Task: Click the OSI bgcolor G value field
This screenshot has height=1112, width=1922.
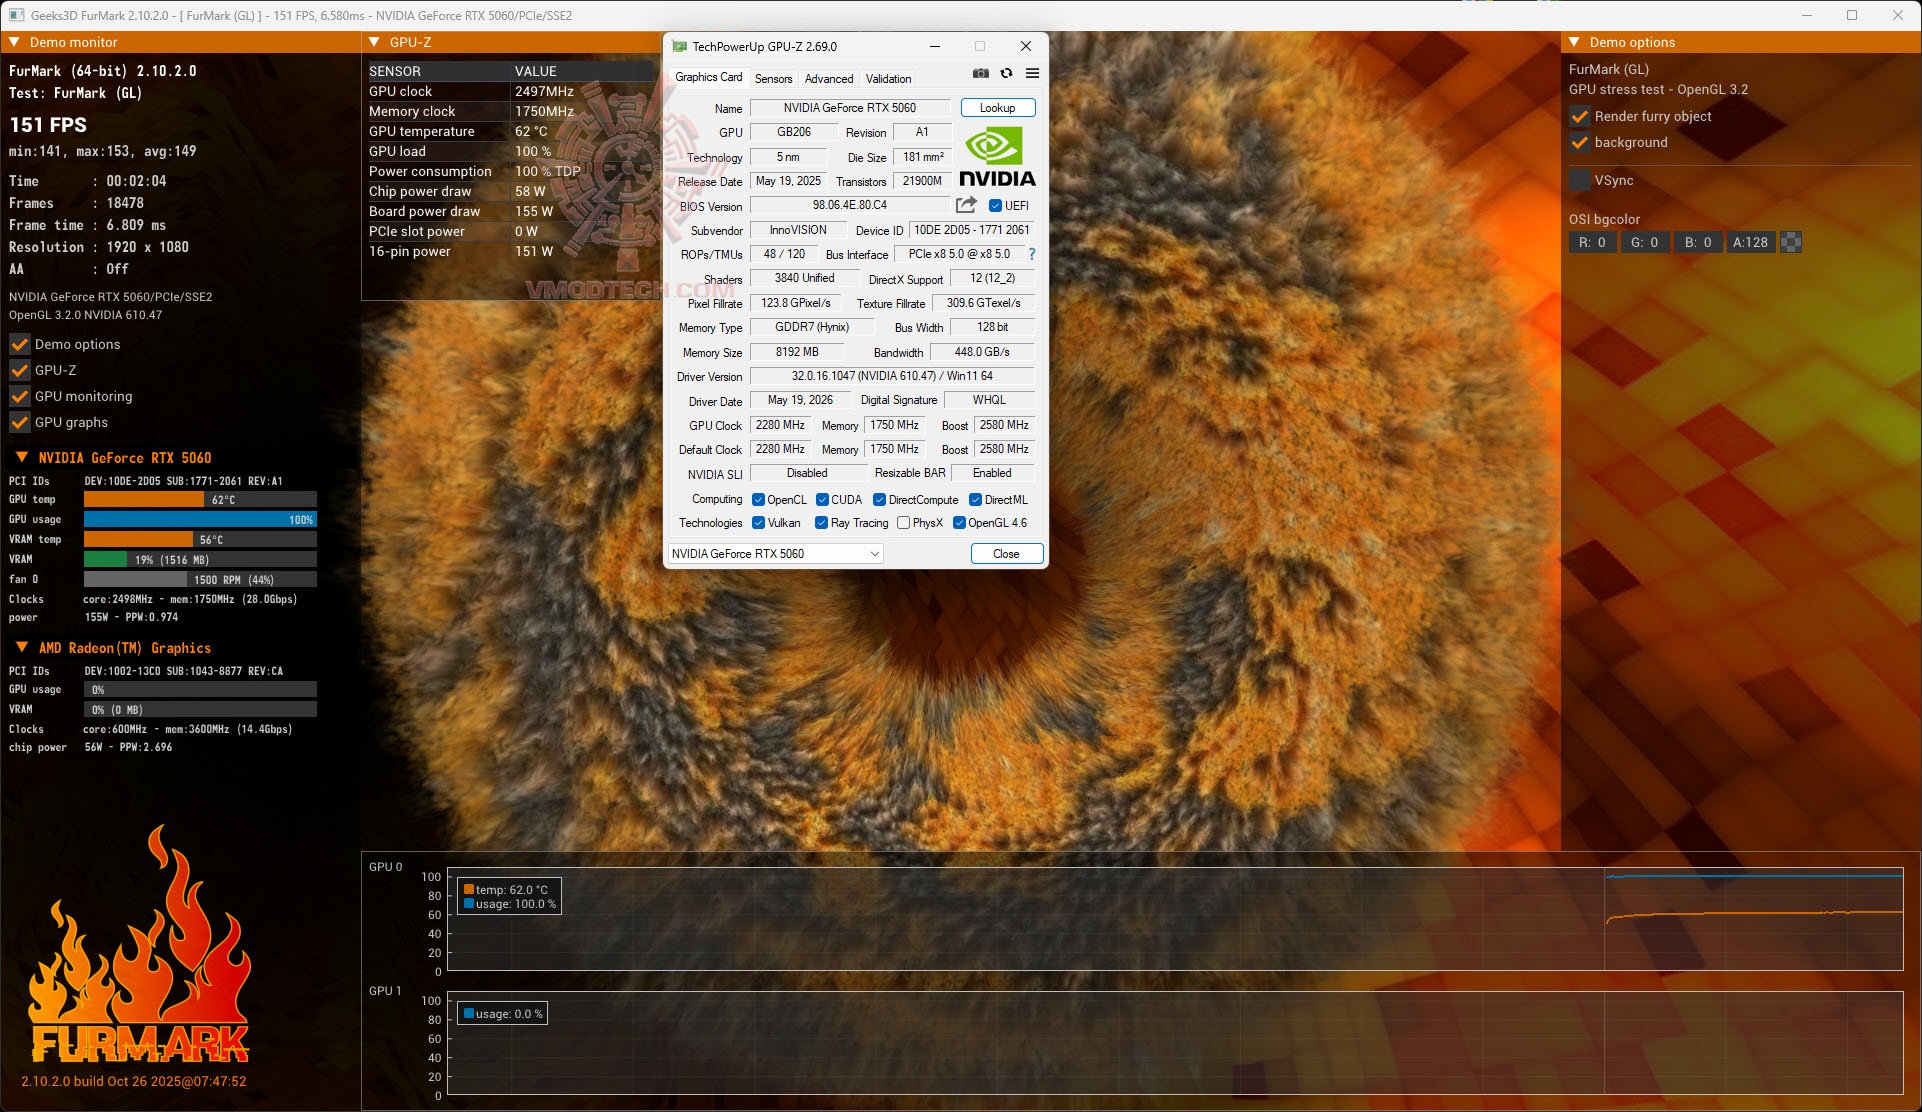Action: [1645, 242]
